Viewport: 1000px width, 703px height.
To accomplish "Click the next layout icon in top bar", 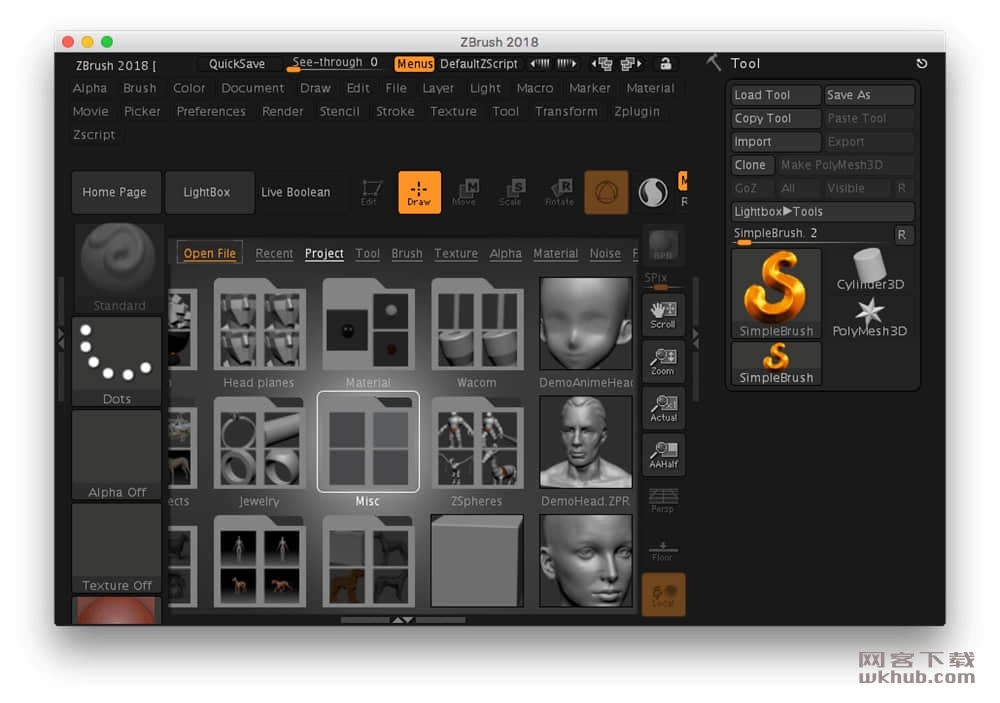I will (x=631, y=63).
